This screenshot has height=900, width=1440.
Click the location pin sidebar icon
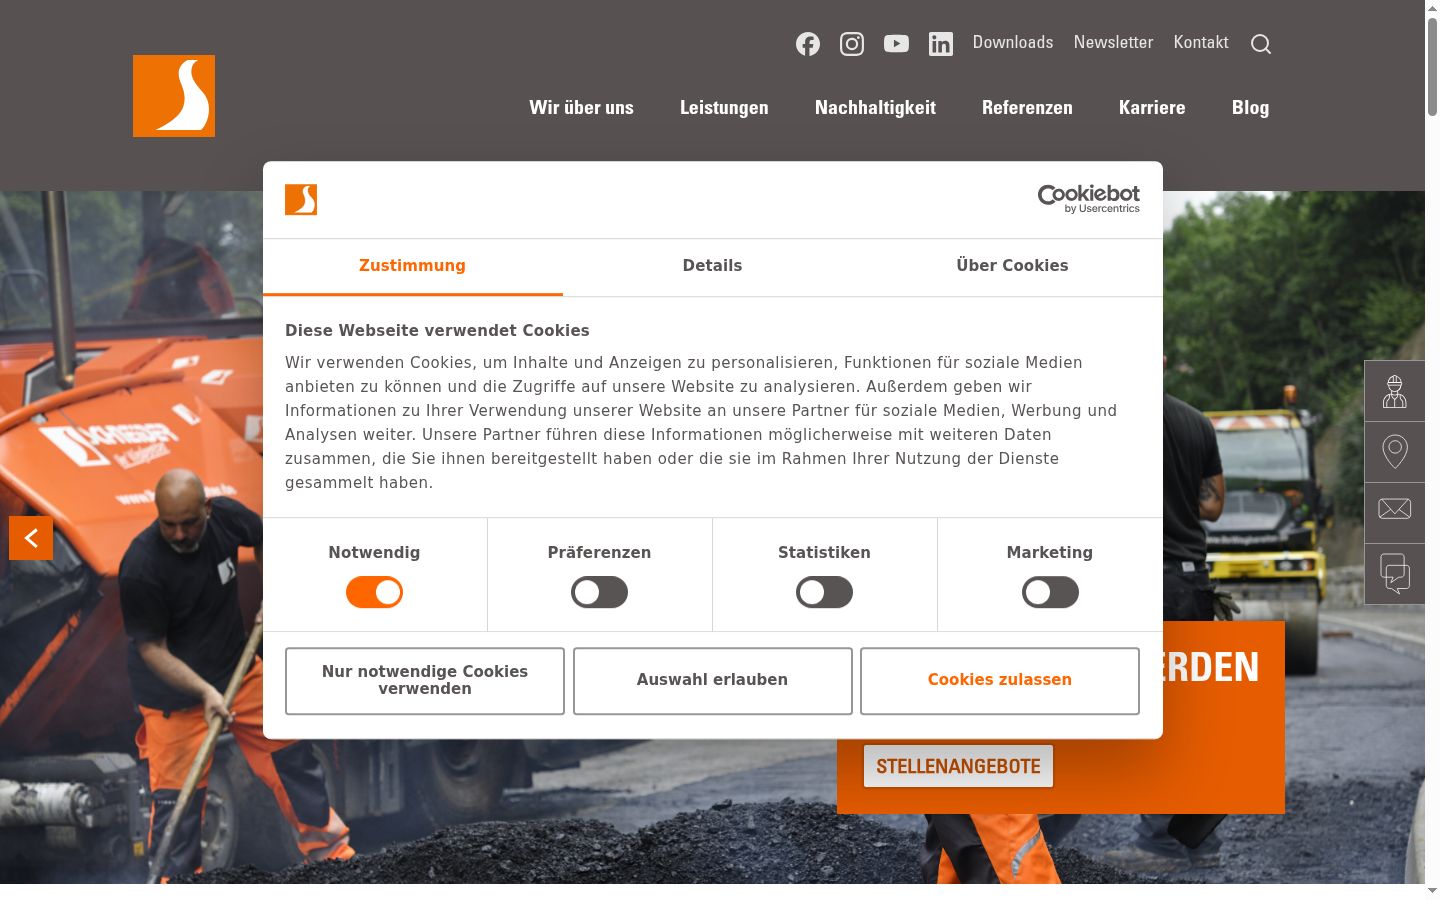pos(1394,452)
